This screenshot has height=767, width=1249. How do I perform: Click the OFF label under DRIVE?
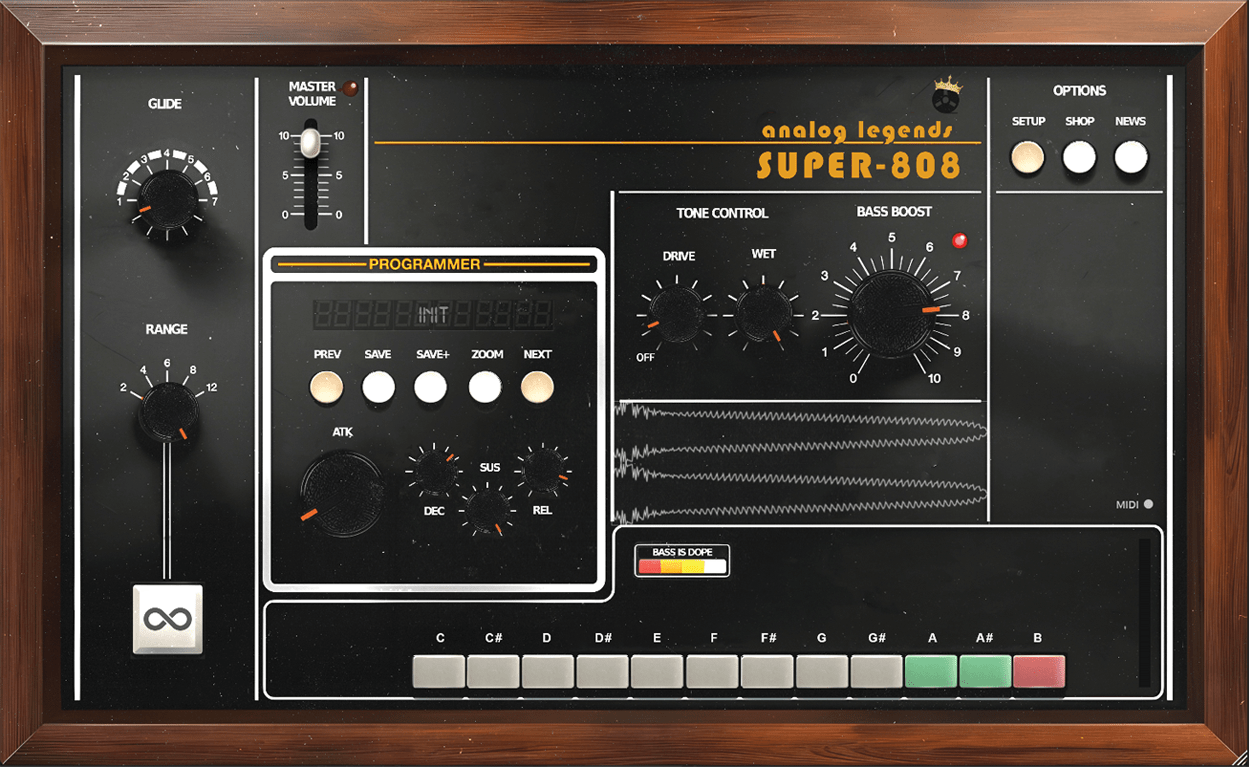point(646,357)
